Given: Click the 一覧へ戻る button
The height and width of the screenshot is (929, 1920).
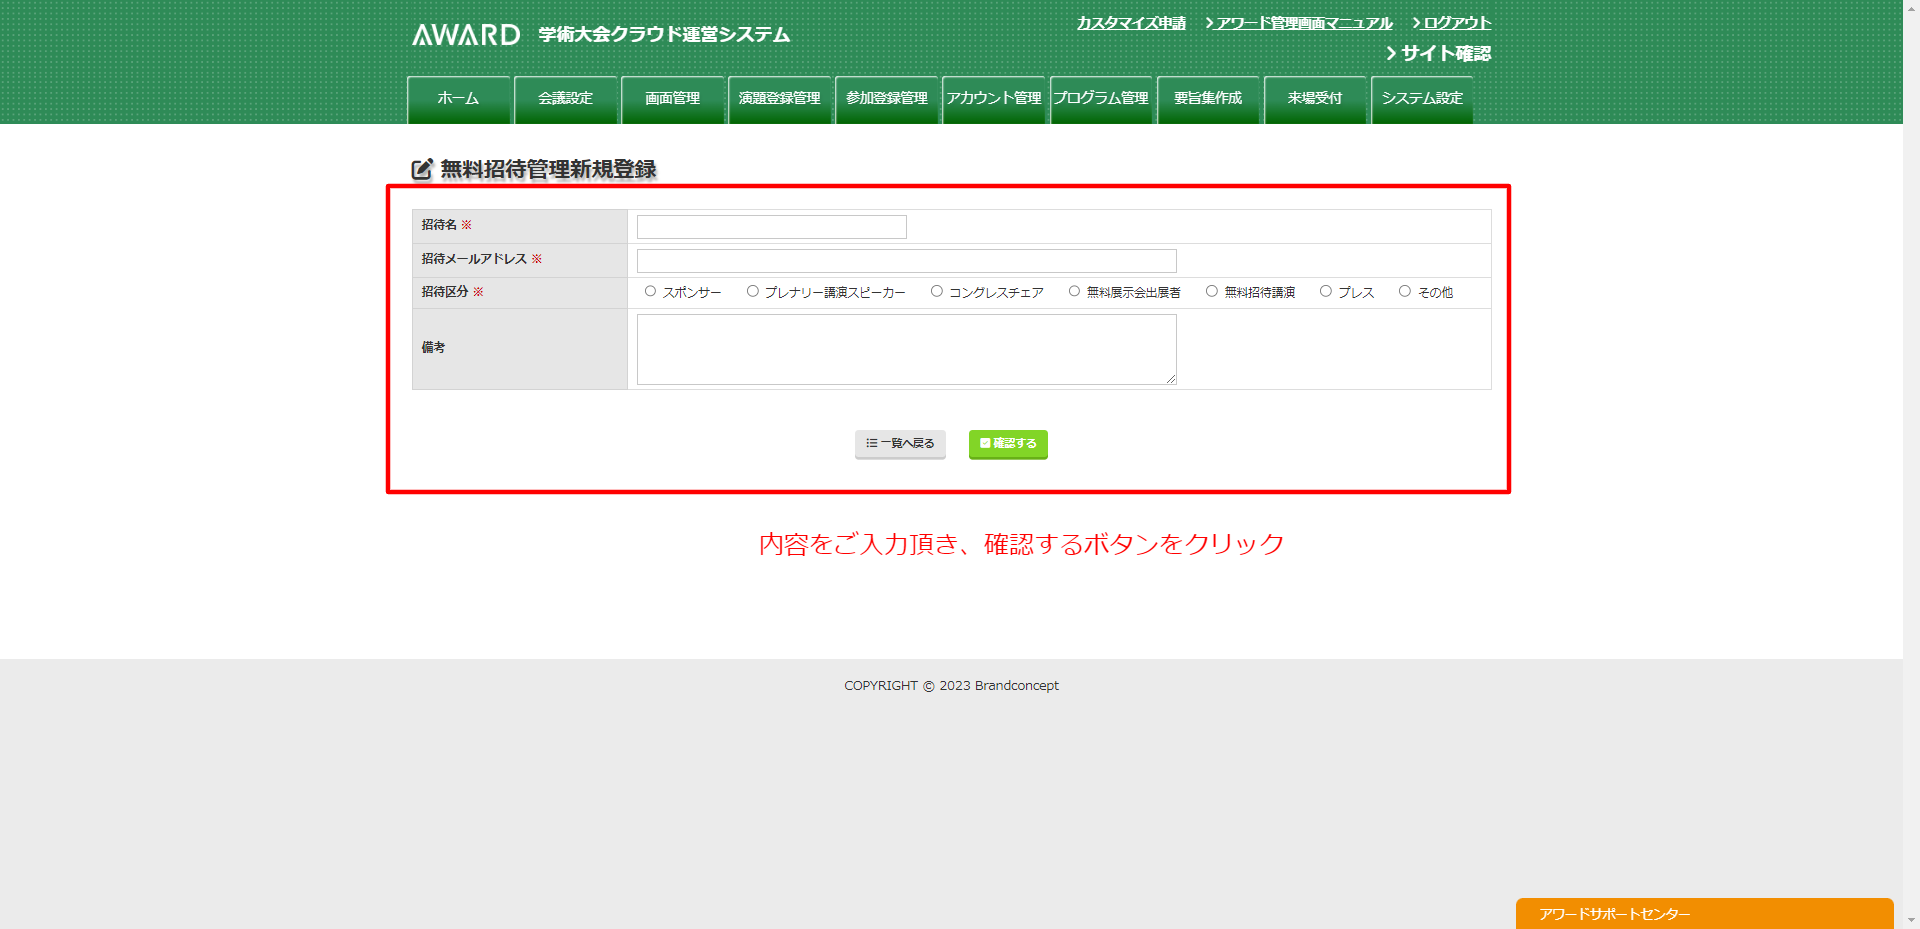Looking at the screenshot, I should coord(900,444).
